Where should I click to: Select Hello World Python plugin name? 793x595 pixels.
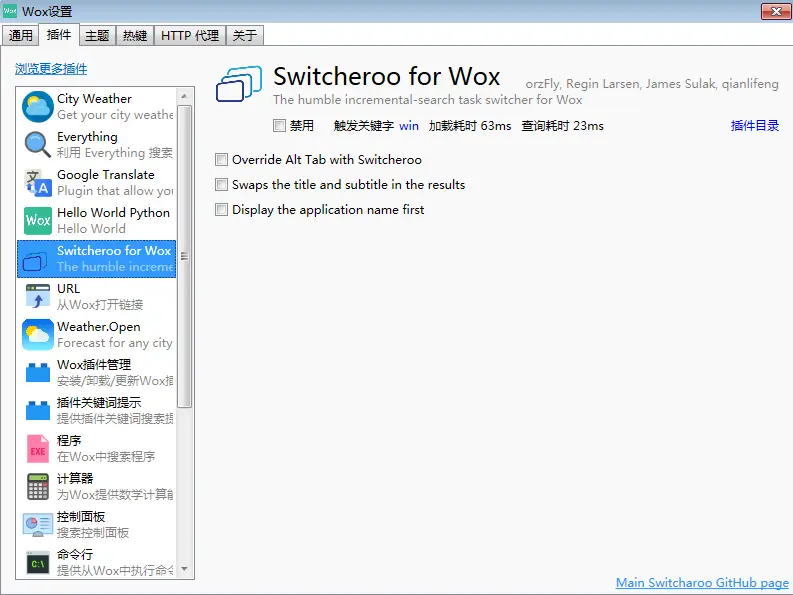coord(113,213)
